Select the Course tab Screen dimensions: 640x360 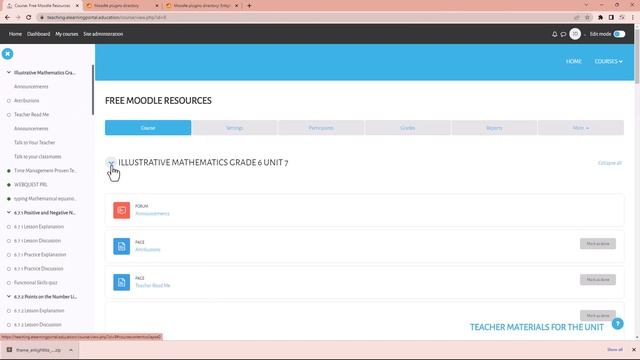pyautogui.click(x=148, y=128)
